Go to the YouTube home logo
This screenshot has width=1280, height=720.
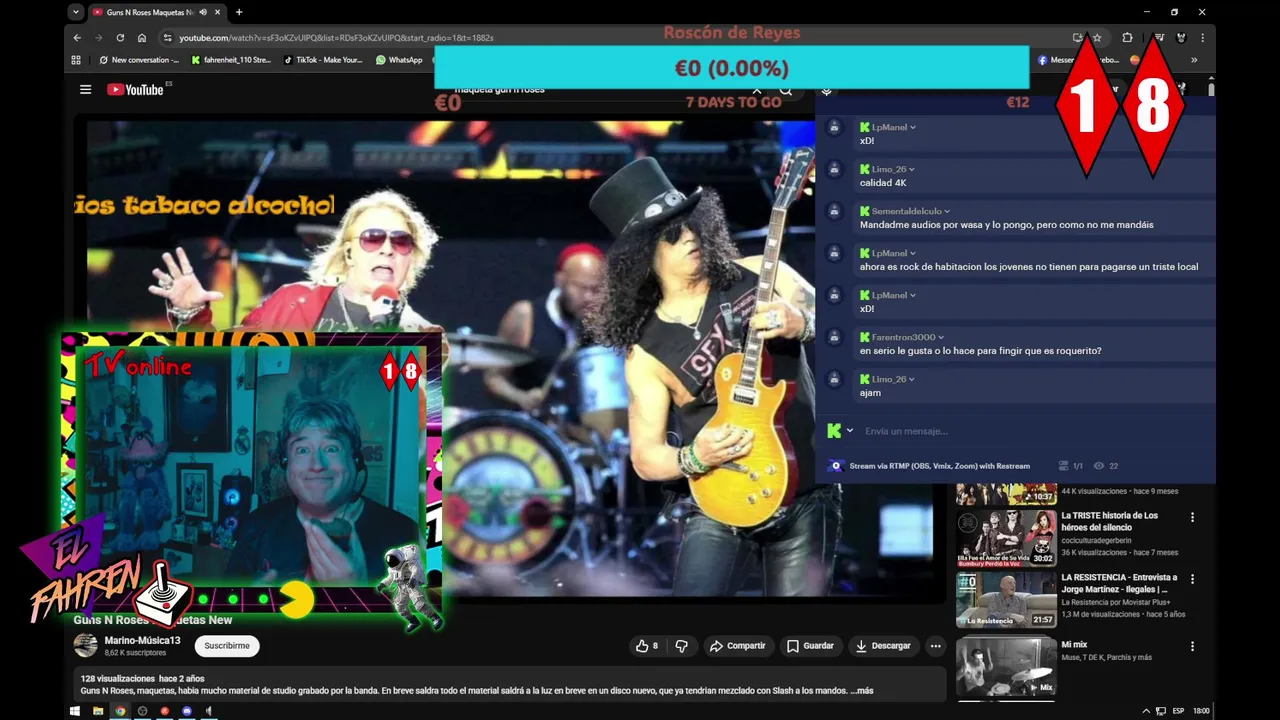coord(136,89)
